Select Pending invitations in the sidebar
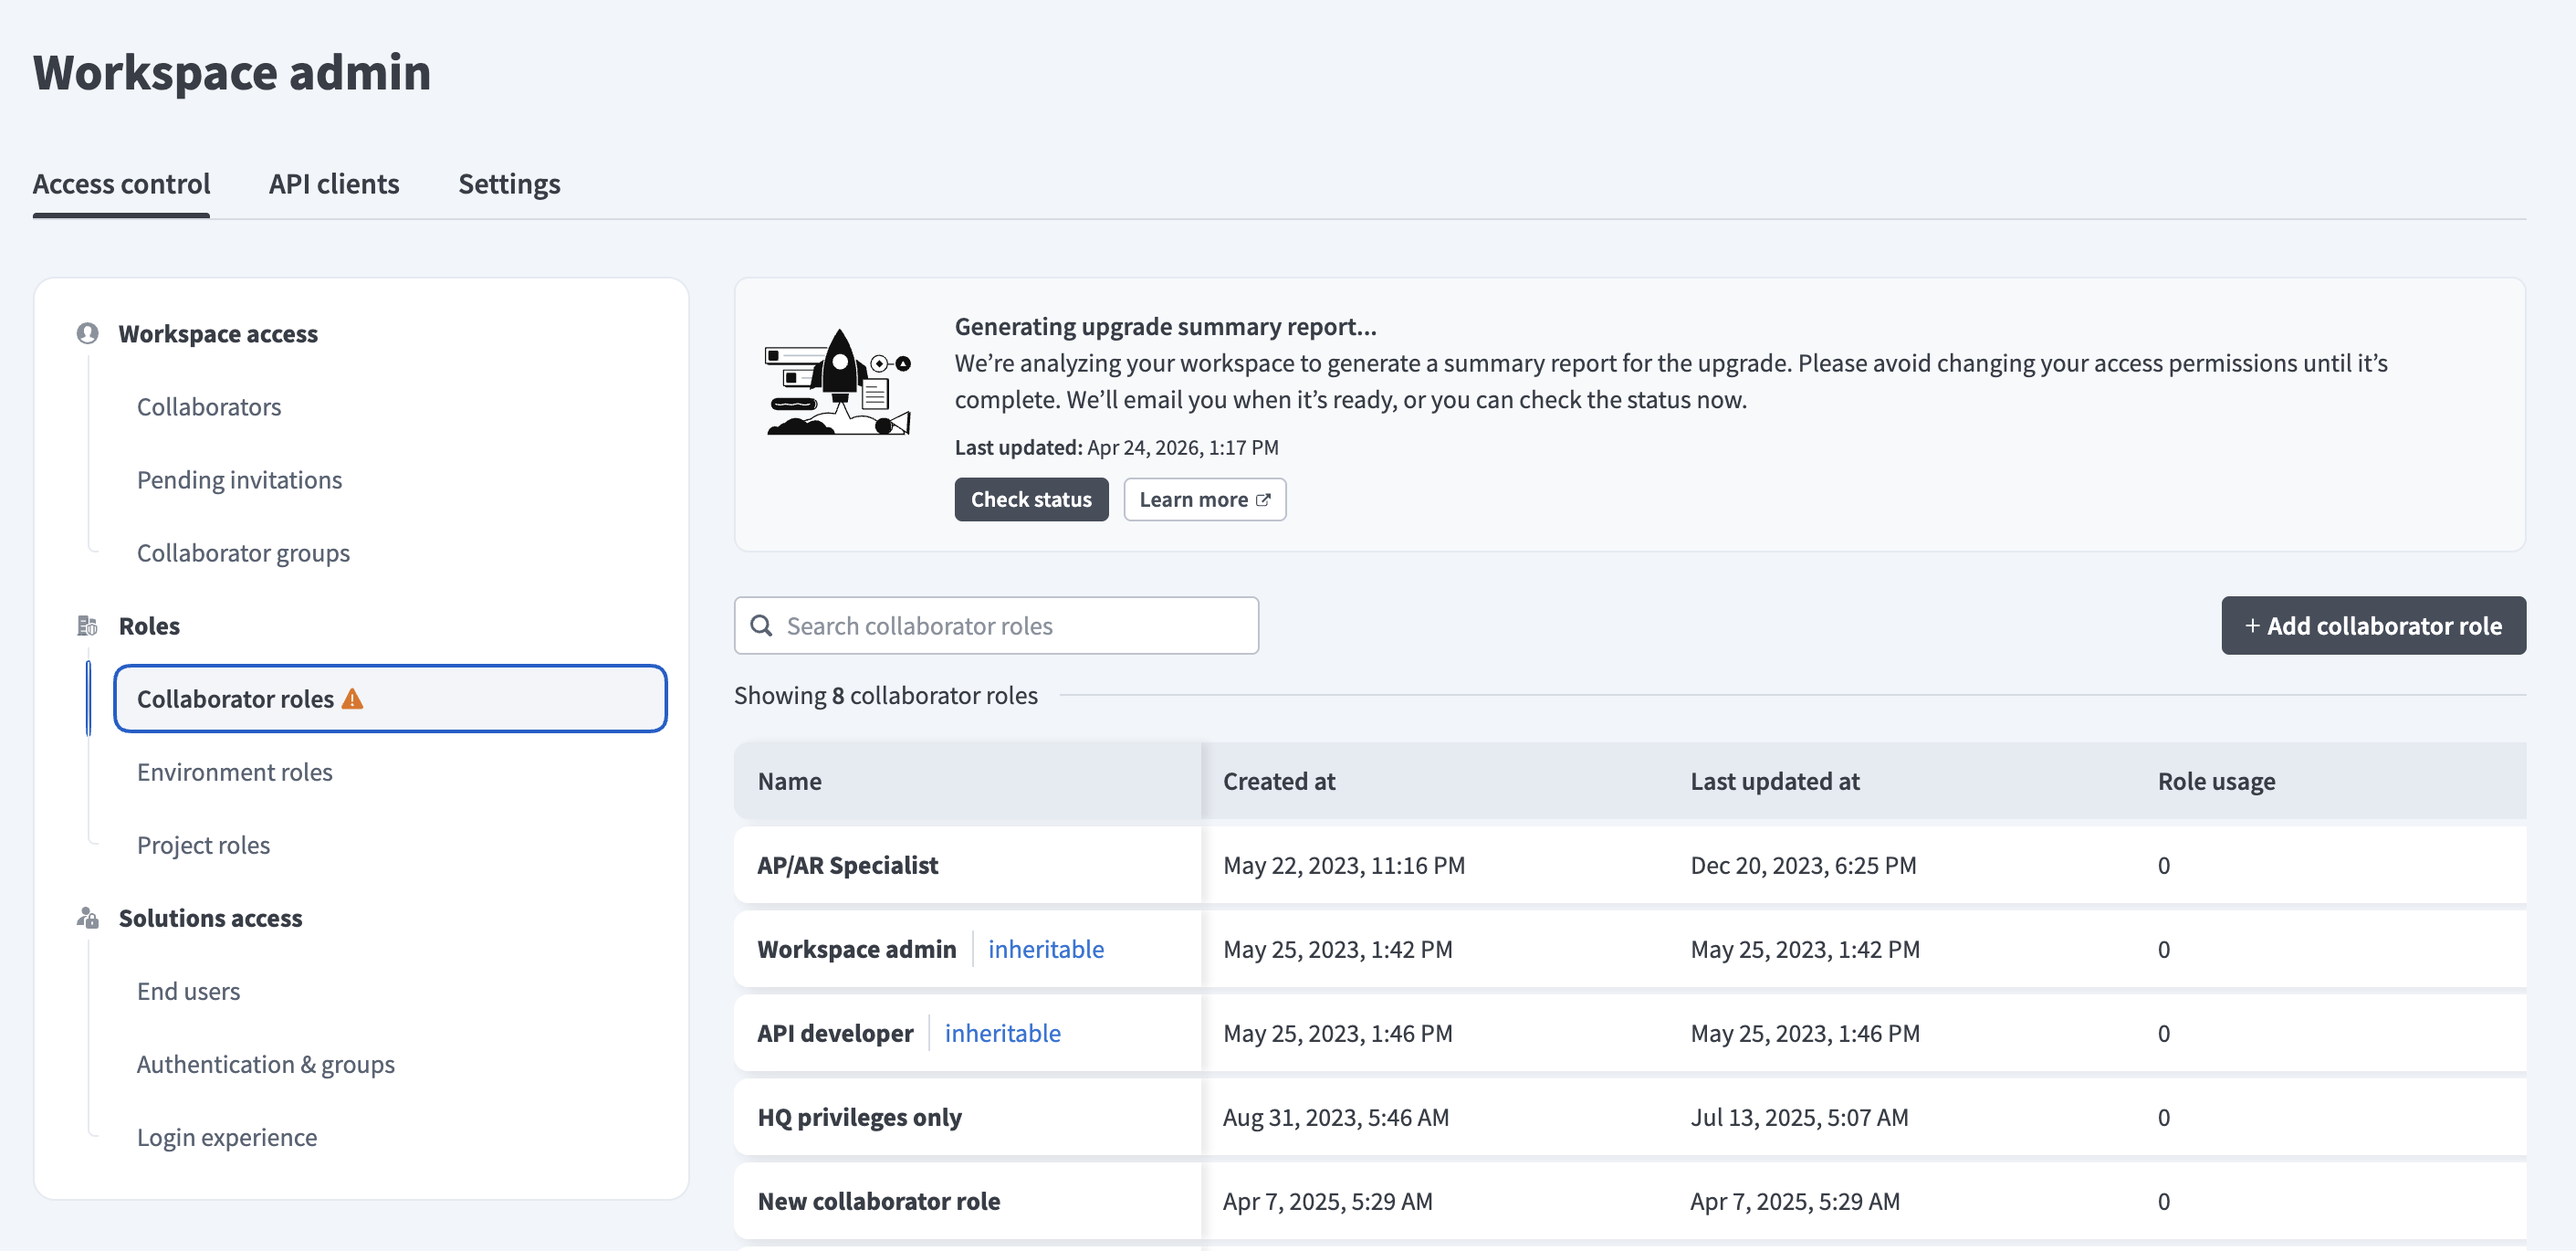Image resolution: width=2576 pixels, height=1251 pixels. pos(240,479)
